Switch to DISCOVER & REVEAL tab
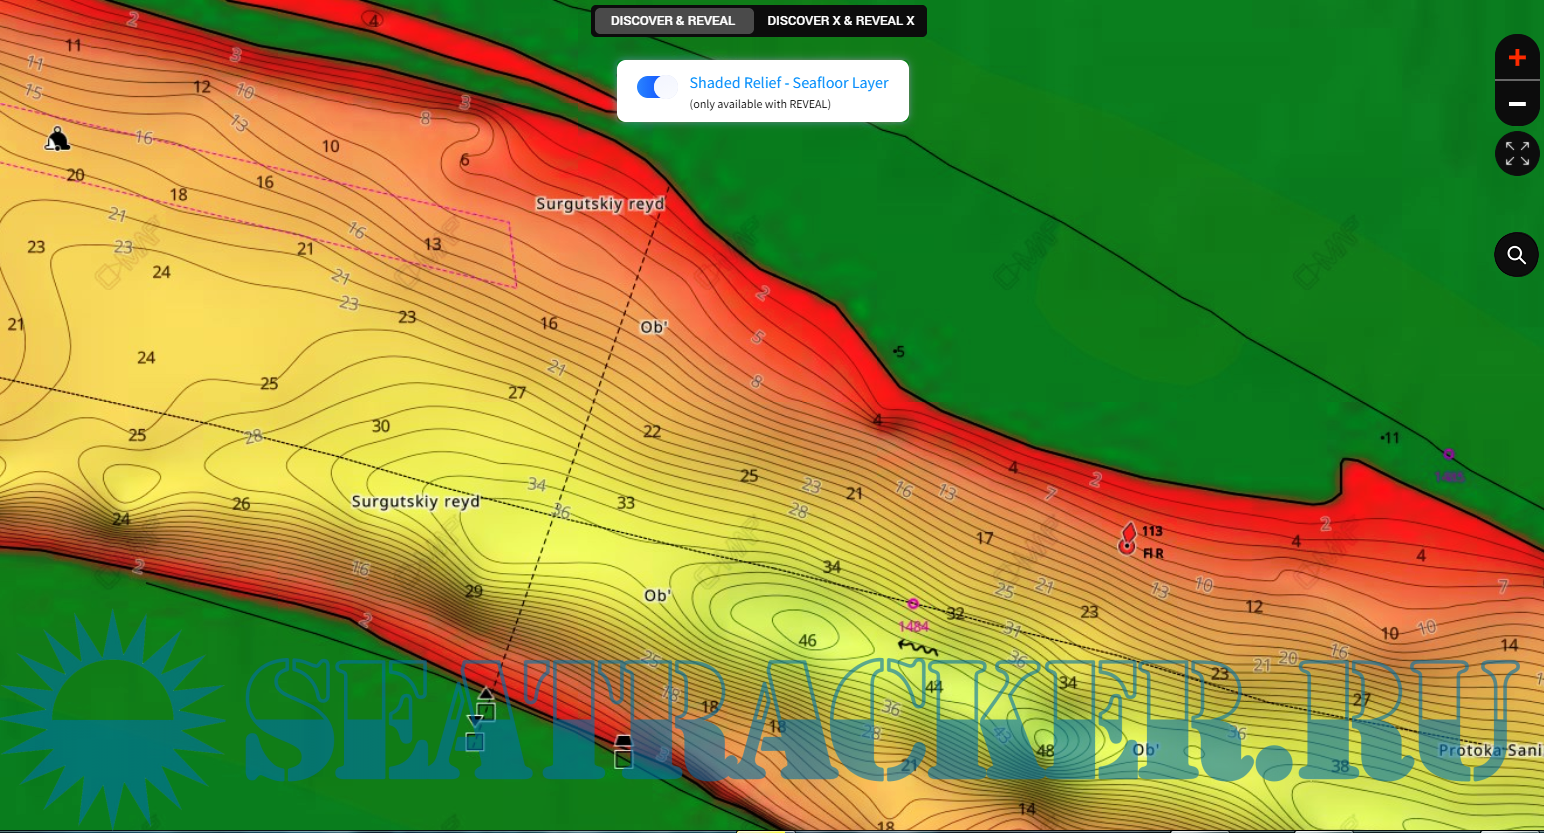The height and width of the screenshot is (833, 1544). (672, 21)
